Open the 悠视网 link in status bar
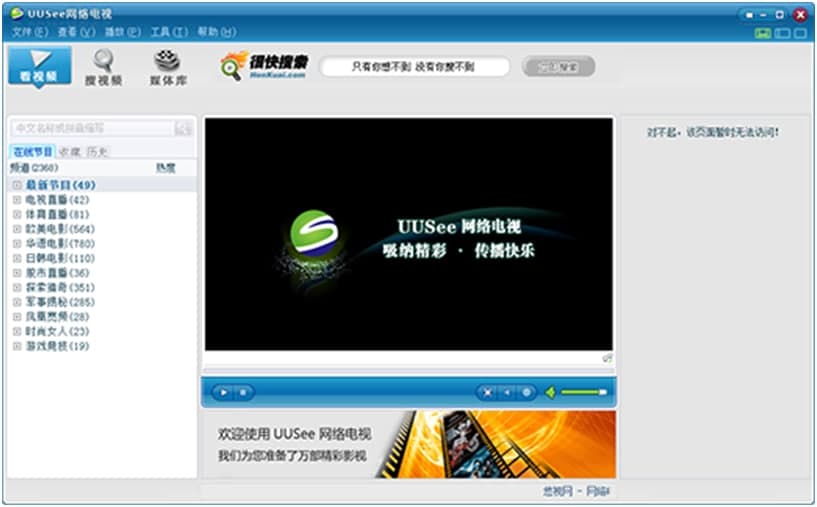817x507 pixels. pyautogui.click(x=557, y=491)
